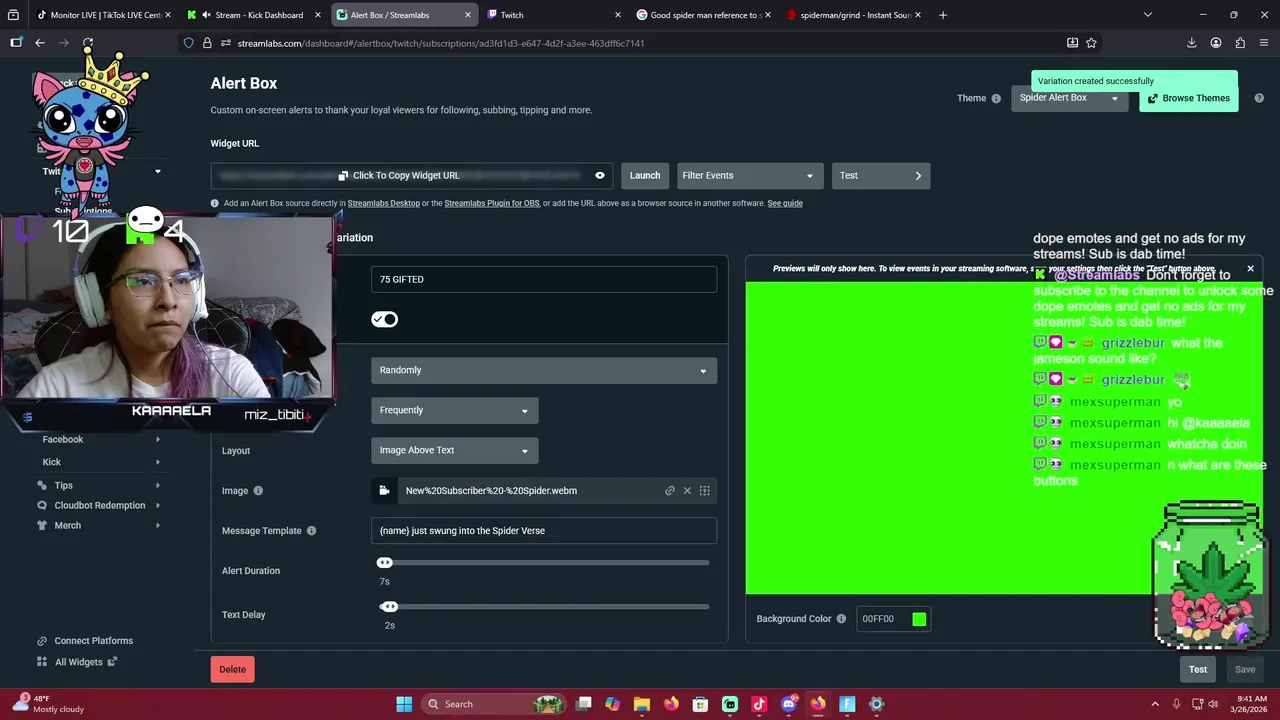Click bottom Test button
The height and width of the screenshot is (720, 1280).
point(1198,669)
